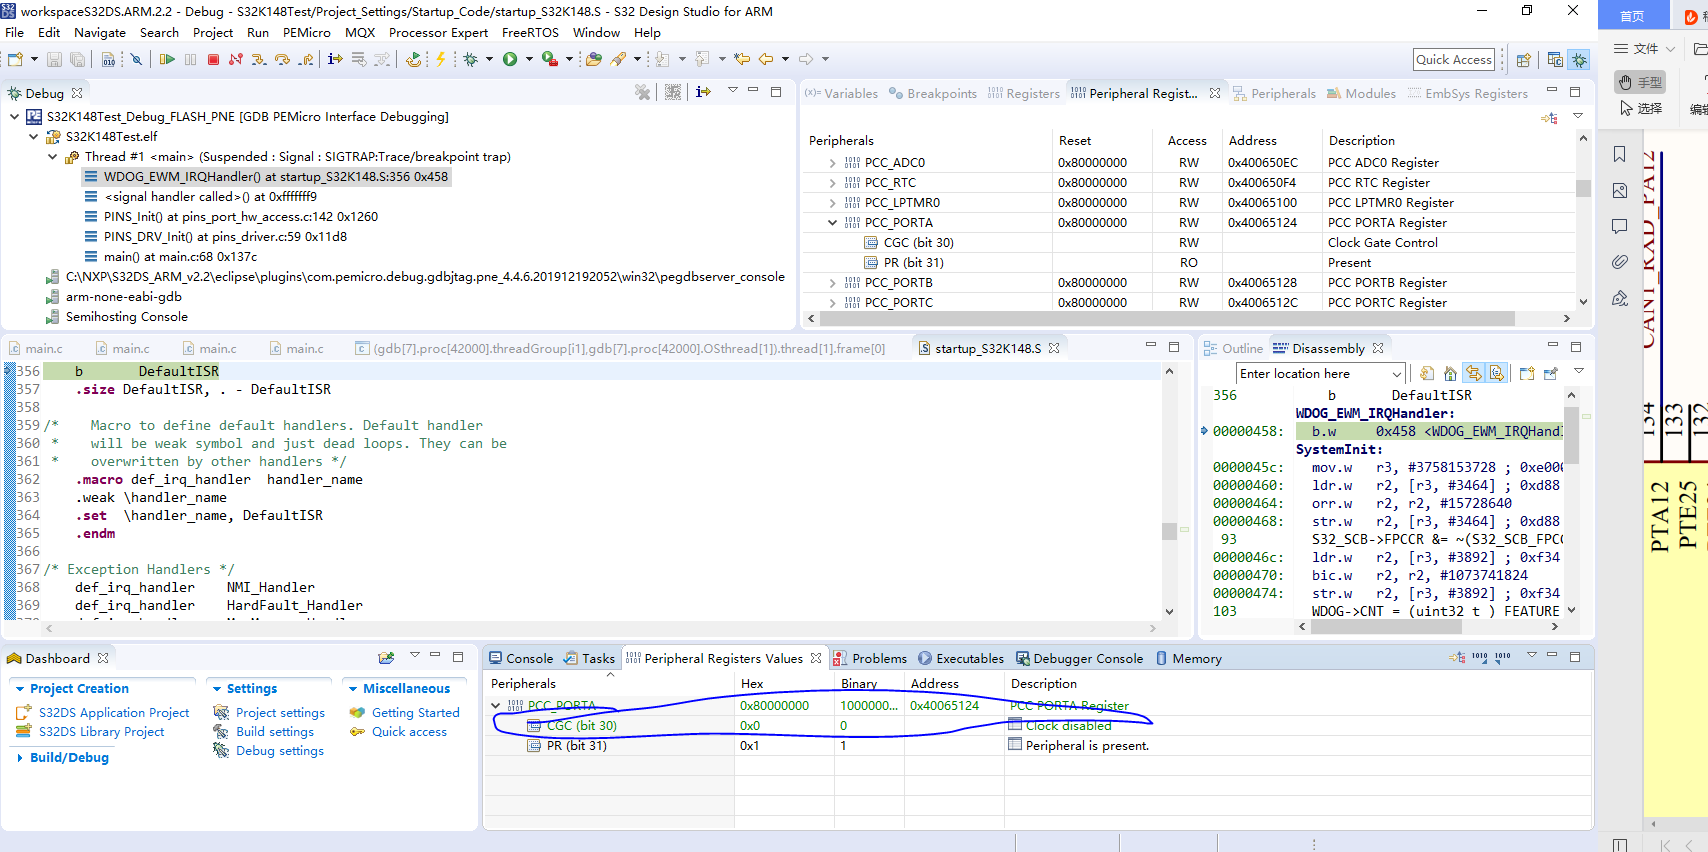
Task: Expand the PCC_RTC register node
Action: 832,183
